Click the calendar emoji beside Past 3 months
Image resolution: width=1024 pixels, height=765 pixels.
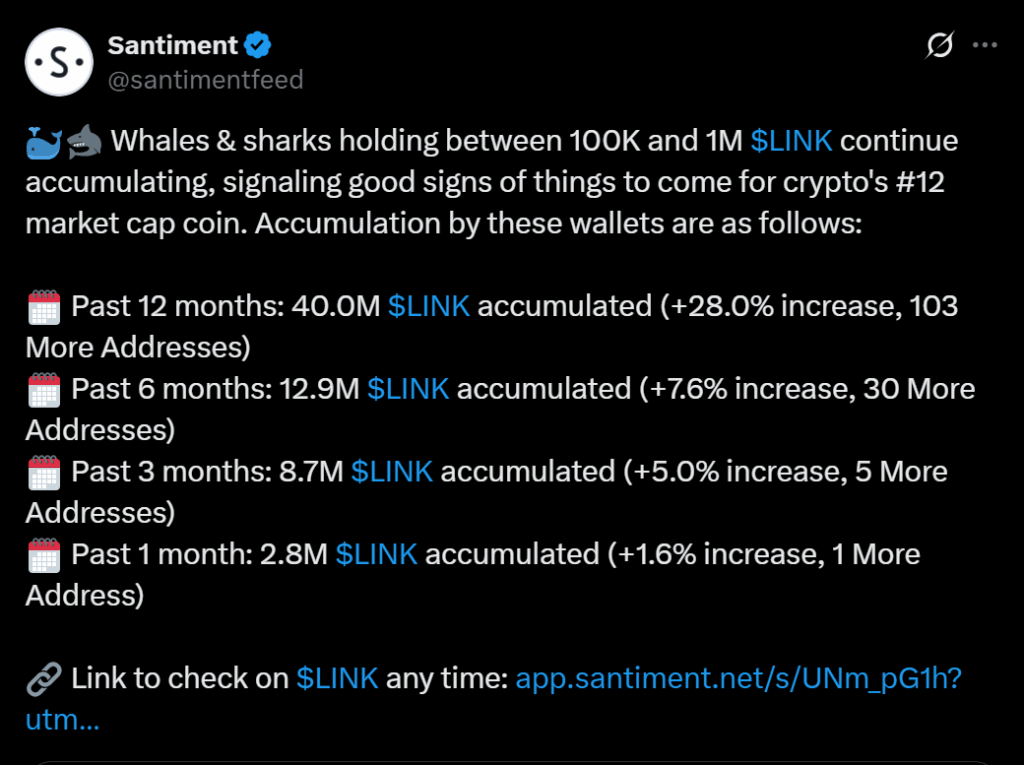coord(44,472)
